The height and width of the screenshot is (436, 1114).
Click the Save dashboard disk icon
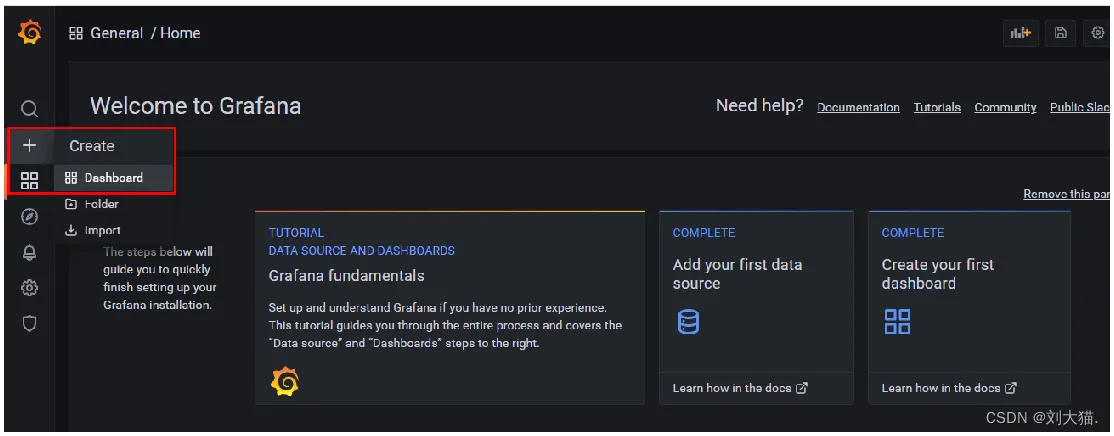pyautogui.click(x=1061, y=33)
